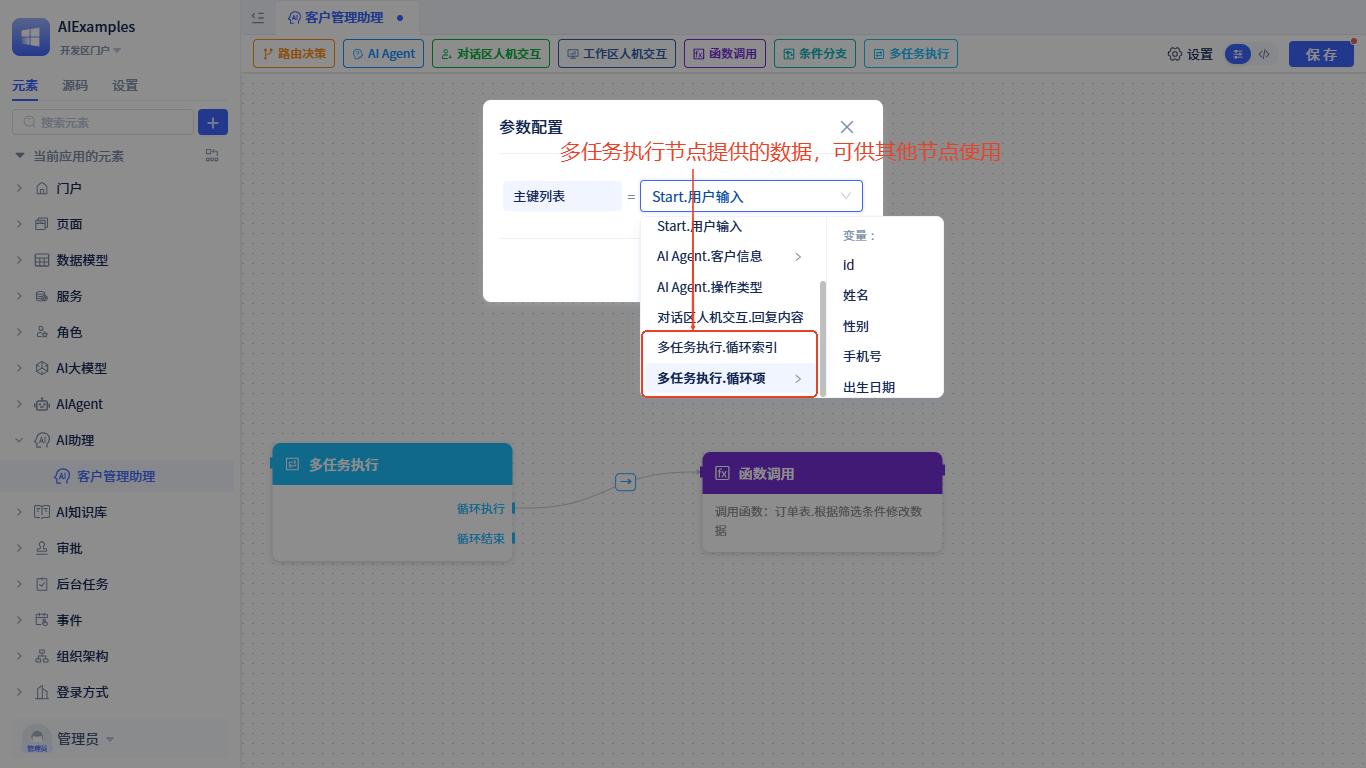Click the tree layout icon beside 当前应用的元素
Screen dimensions: 1366x768
click(212, 155)
